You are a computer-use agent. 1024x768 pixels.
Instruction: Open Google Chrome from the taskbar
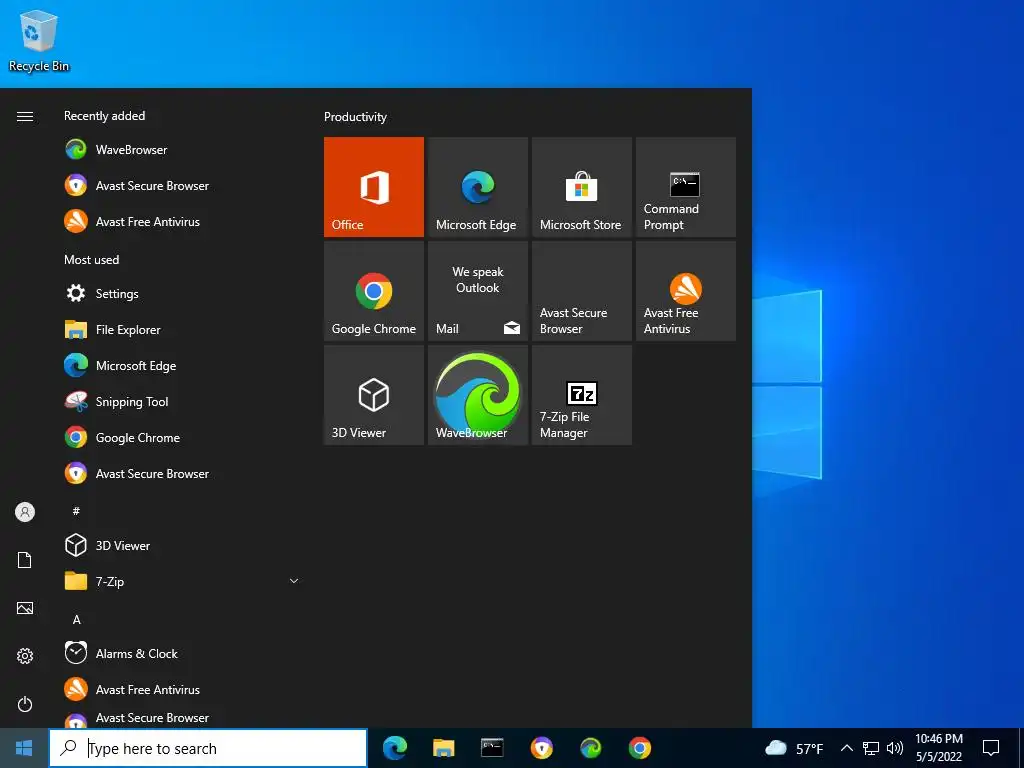click(x=640, y=748)
